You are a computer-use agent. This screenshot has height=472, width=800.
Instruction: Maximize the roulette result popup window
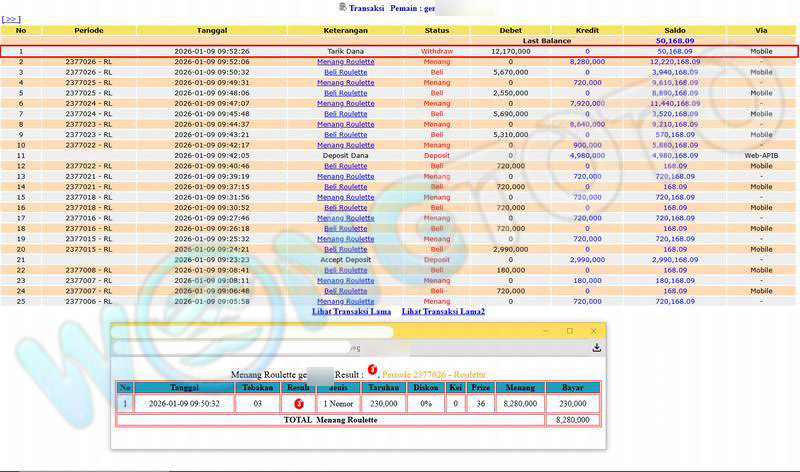pos(570,331)
